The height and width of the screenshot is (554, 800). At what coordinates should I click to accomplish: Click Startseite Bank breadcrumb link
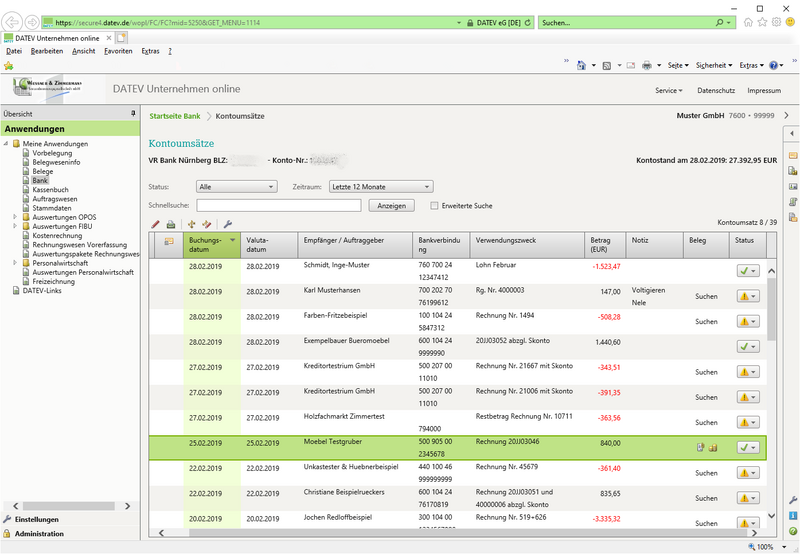(x=174, y=116)
